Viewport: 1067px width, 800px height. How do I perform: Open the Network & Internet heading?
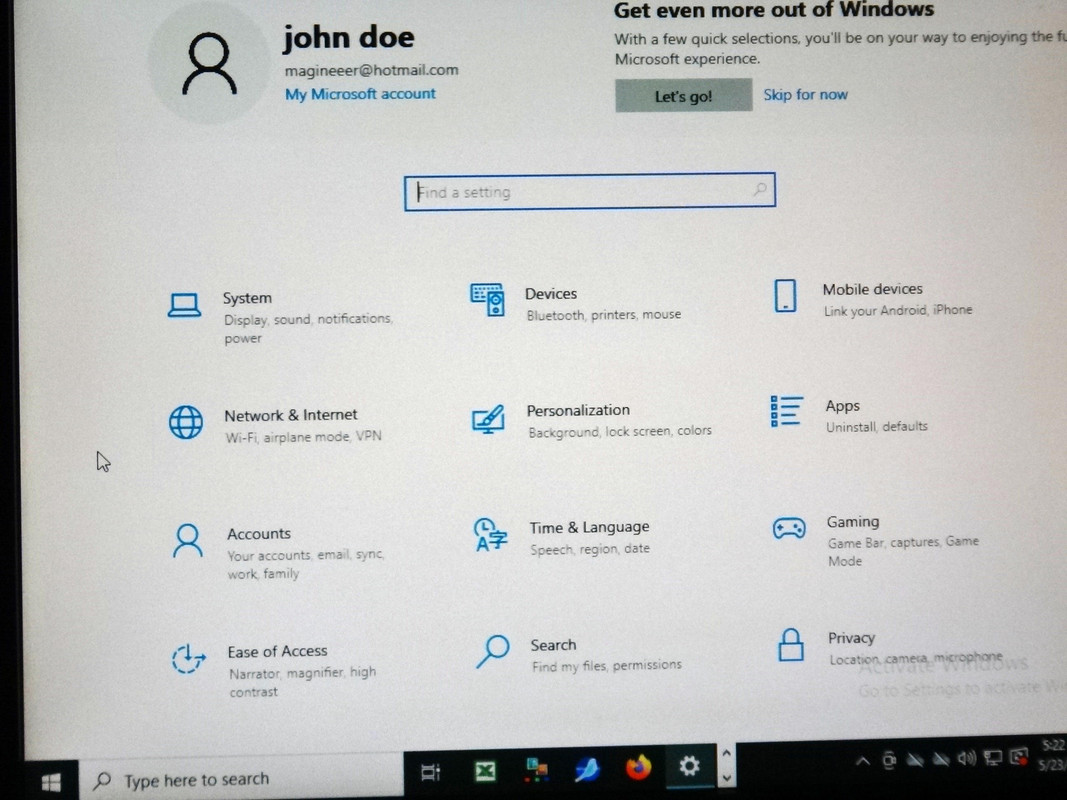(x=291, y=415)
